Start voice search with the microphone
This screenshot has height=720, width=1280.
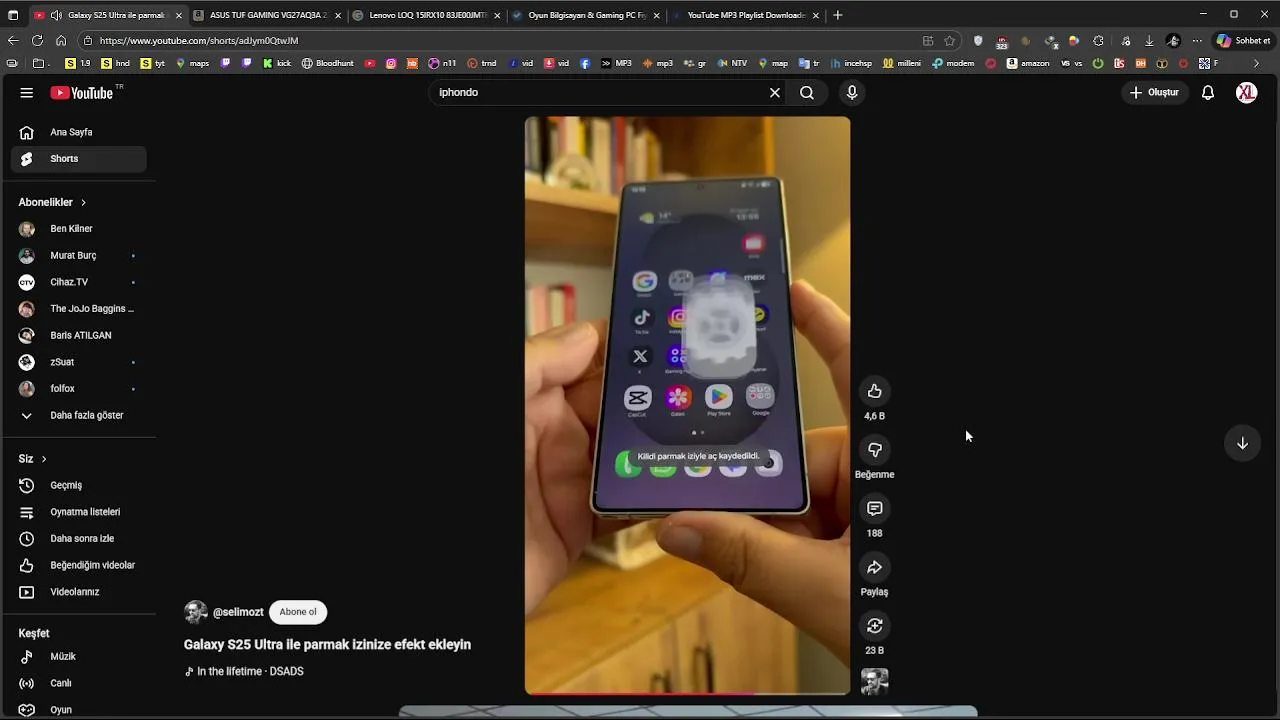coord(852,93)
